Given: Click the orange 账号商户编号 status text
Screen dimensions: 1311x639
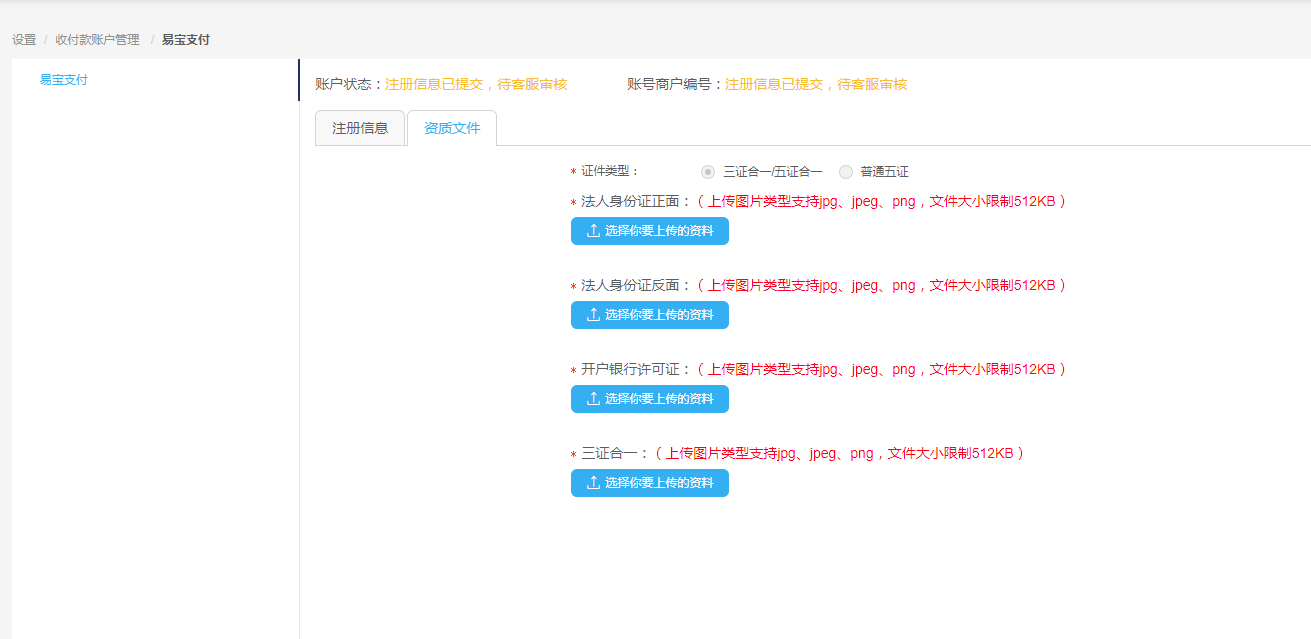Looking at the screenshot, I should click(x=816, y=85).
